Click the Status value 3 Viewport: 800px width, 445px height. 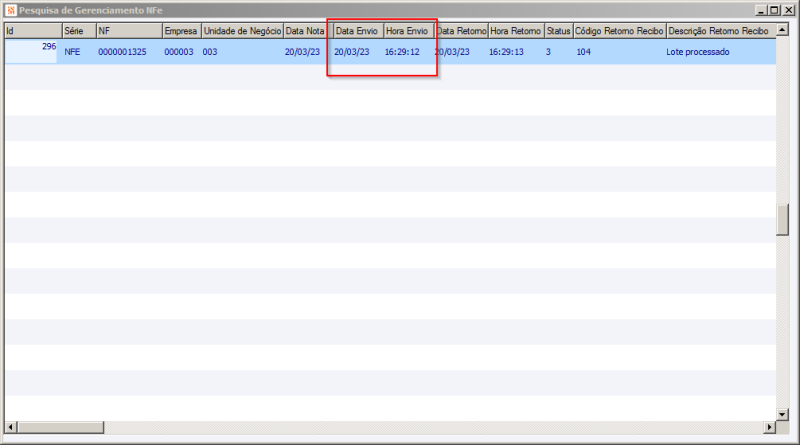click(x=548, y=52)
